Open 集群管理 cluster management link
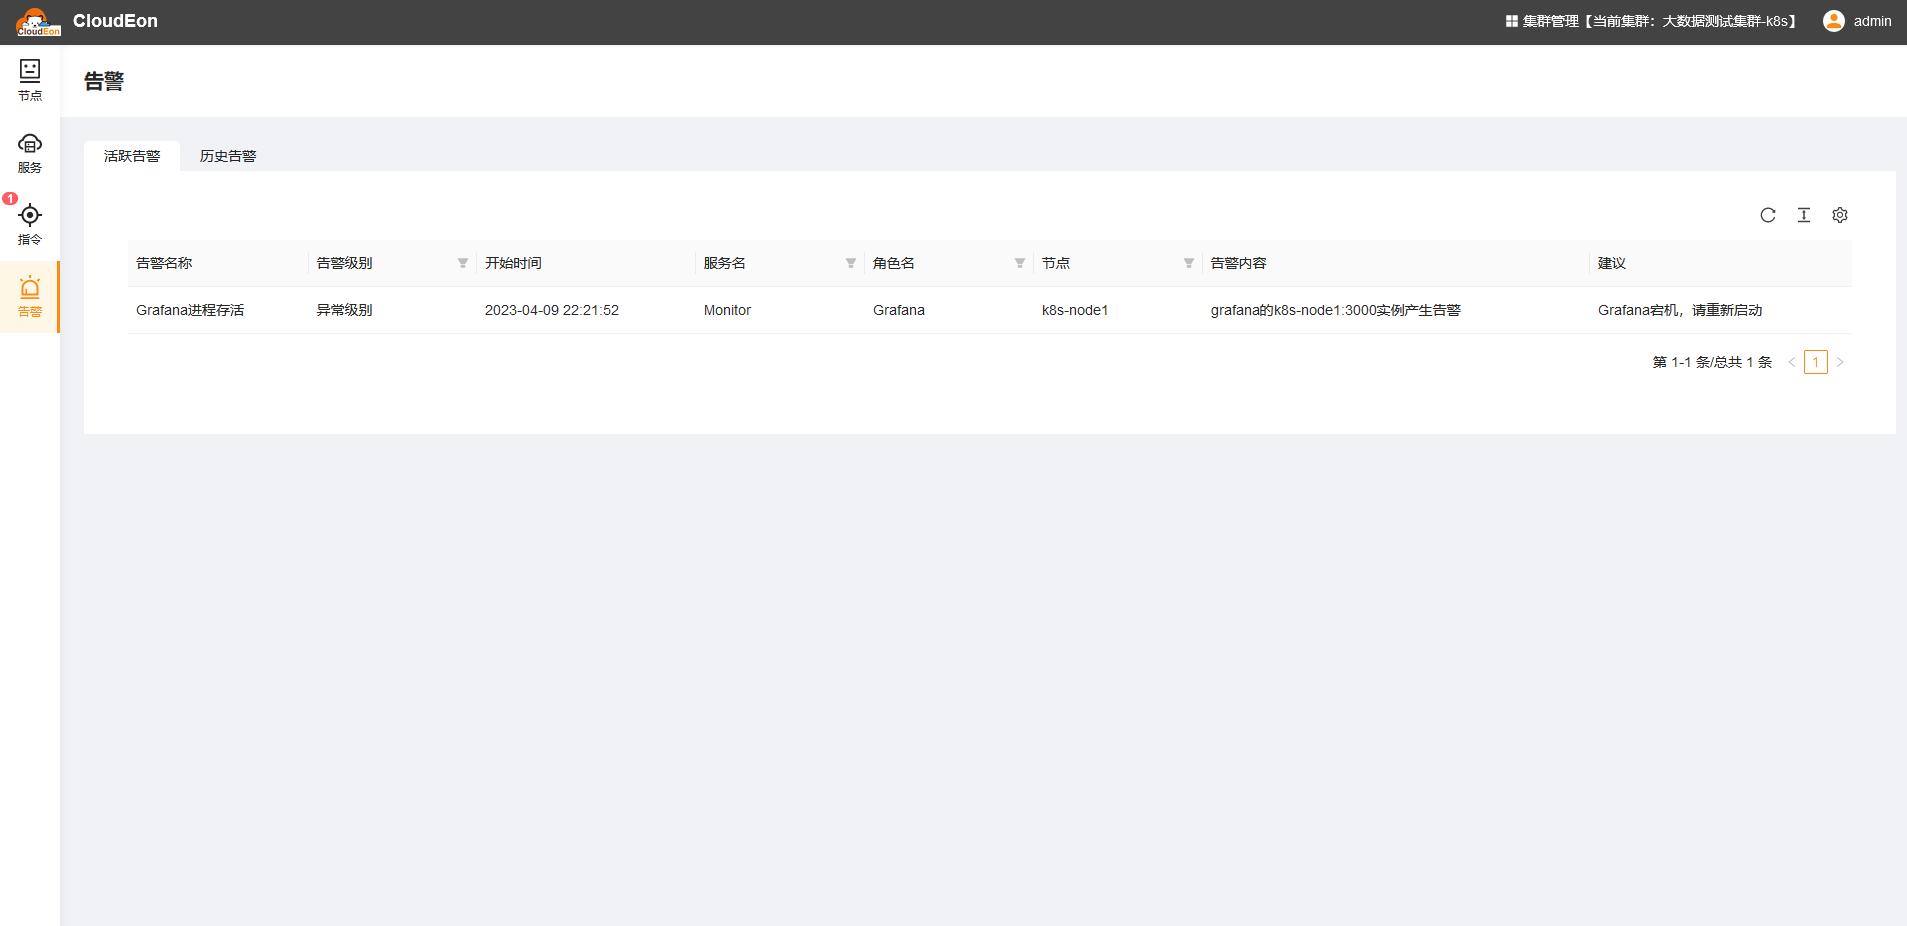Image resolution: width=1907 pixels, height=926 pixels. coord(1651,21)
